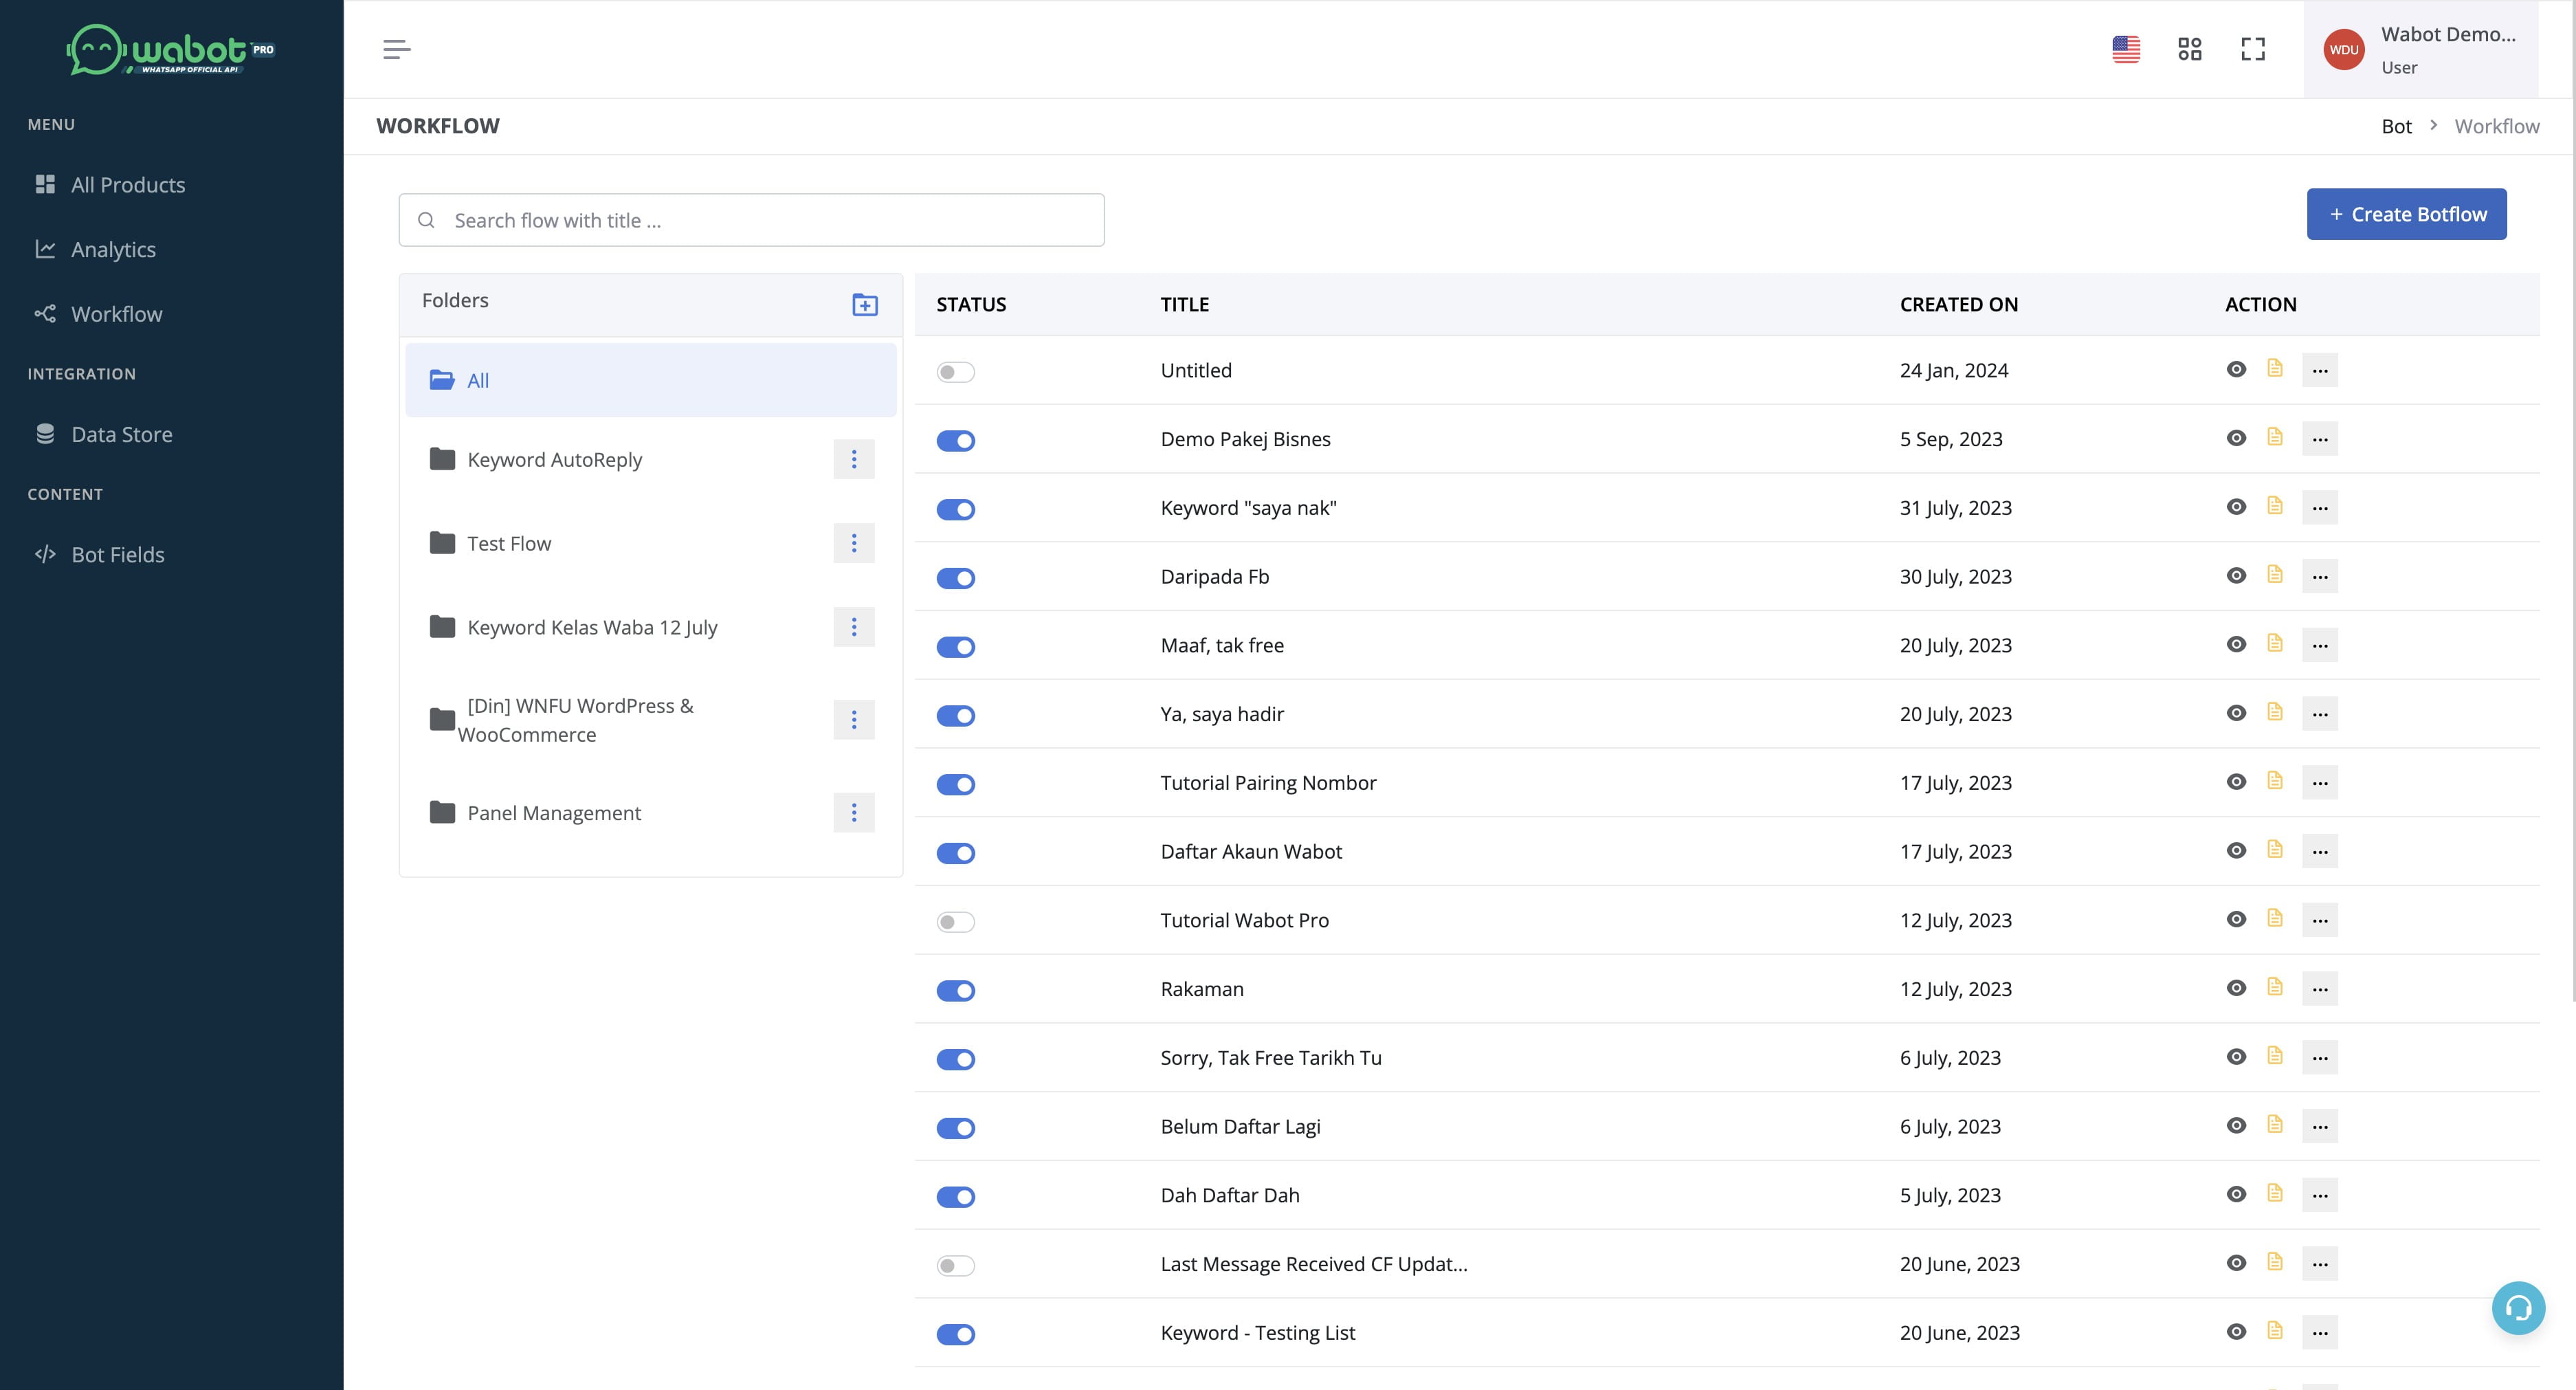Disable Demo Pakej Bisnes status toggle
Screen dimensions: 2576x1390
coord(955,441)
